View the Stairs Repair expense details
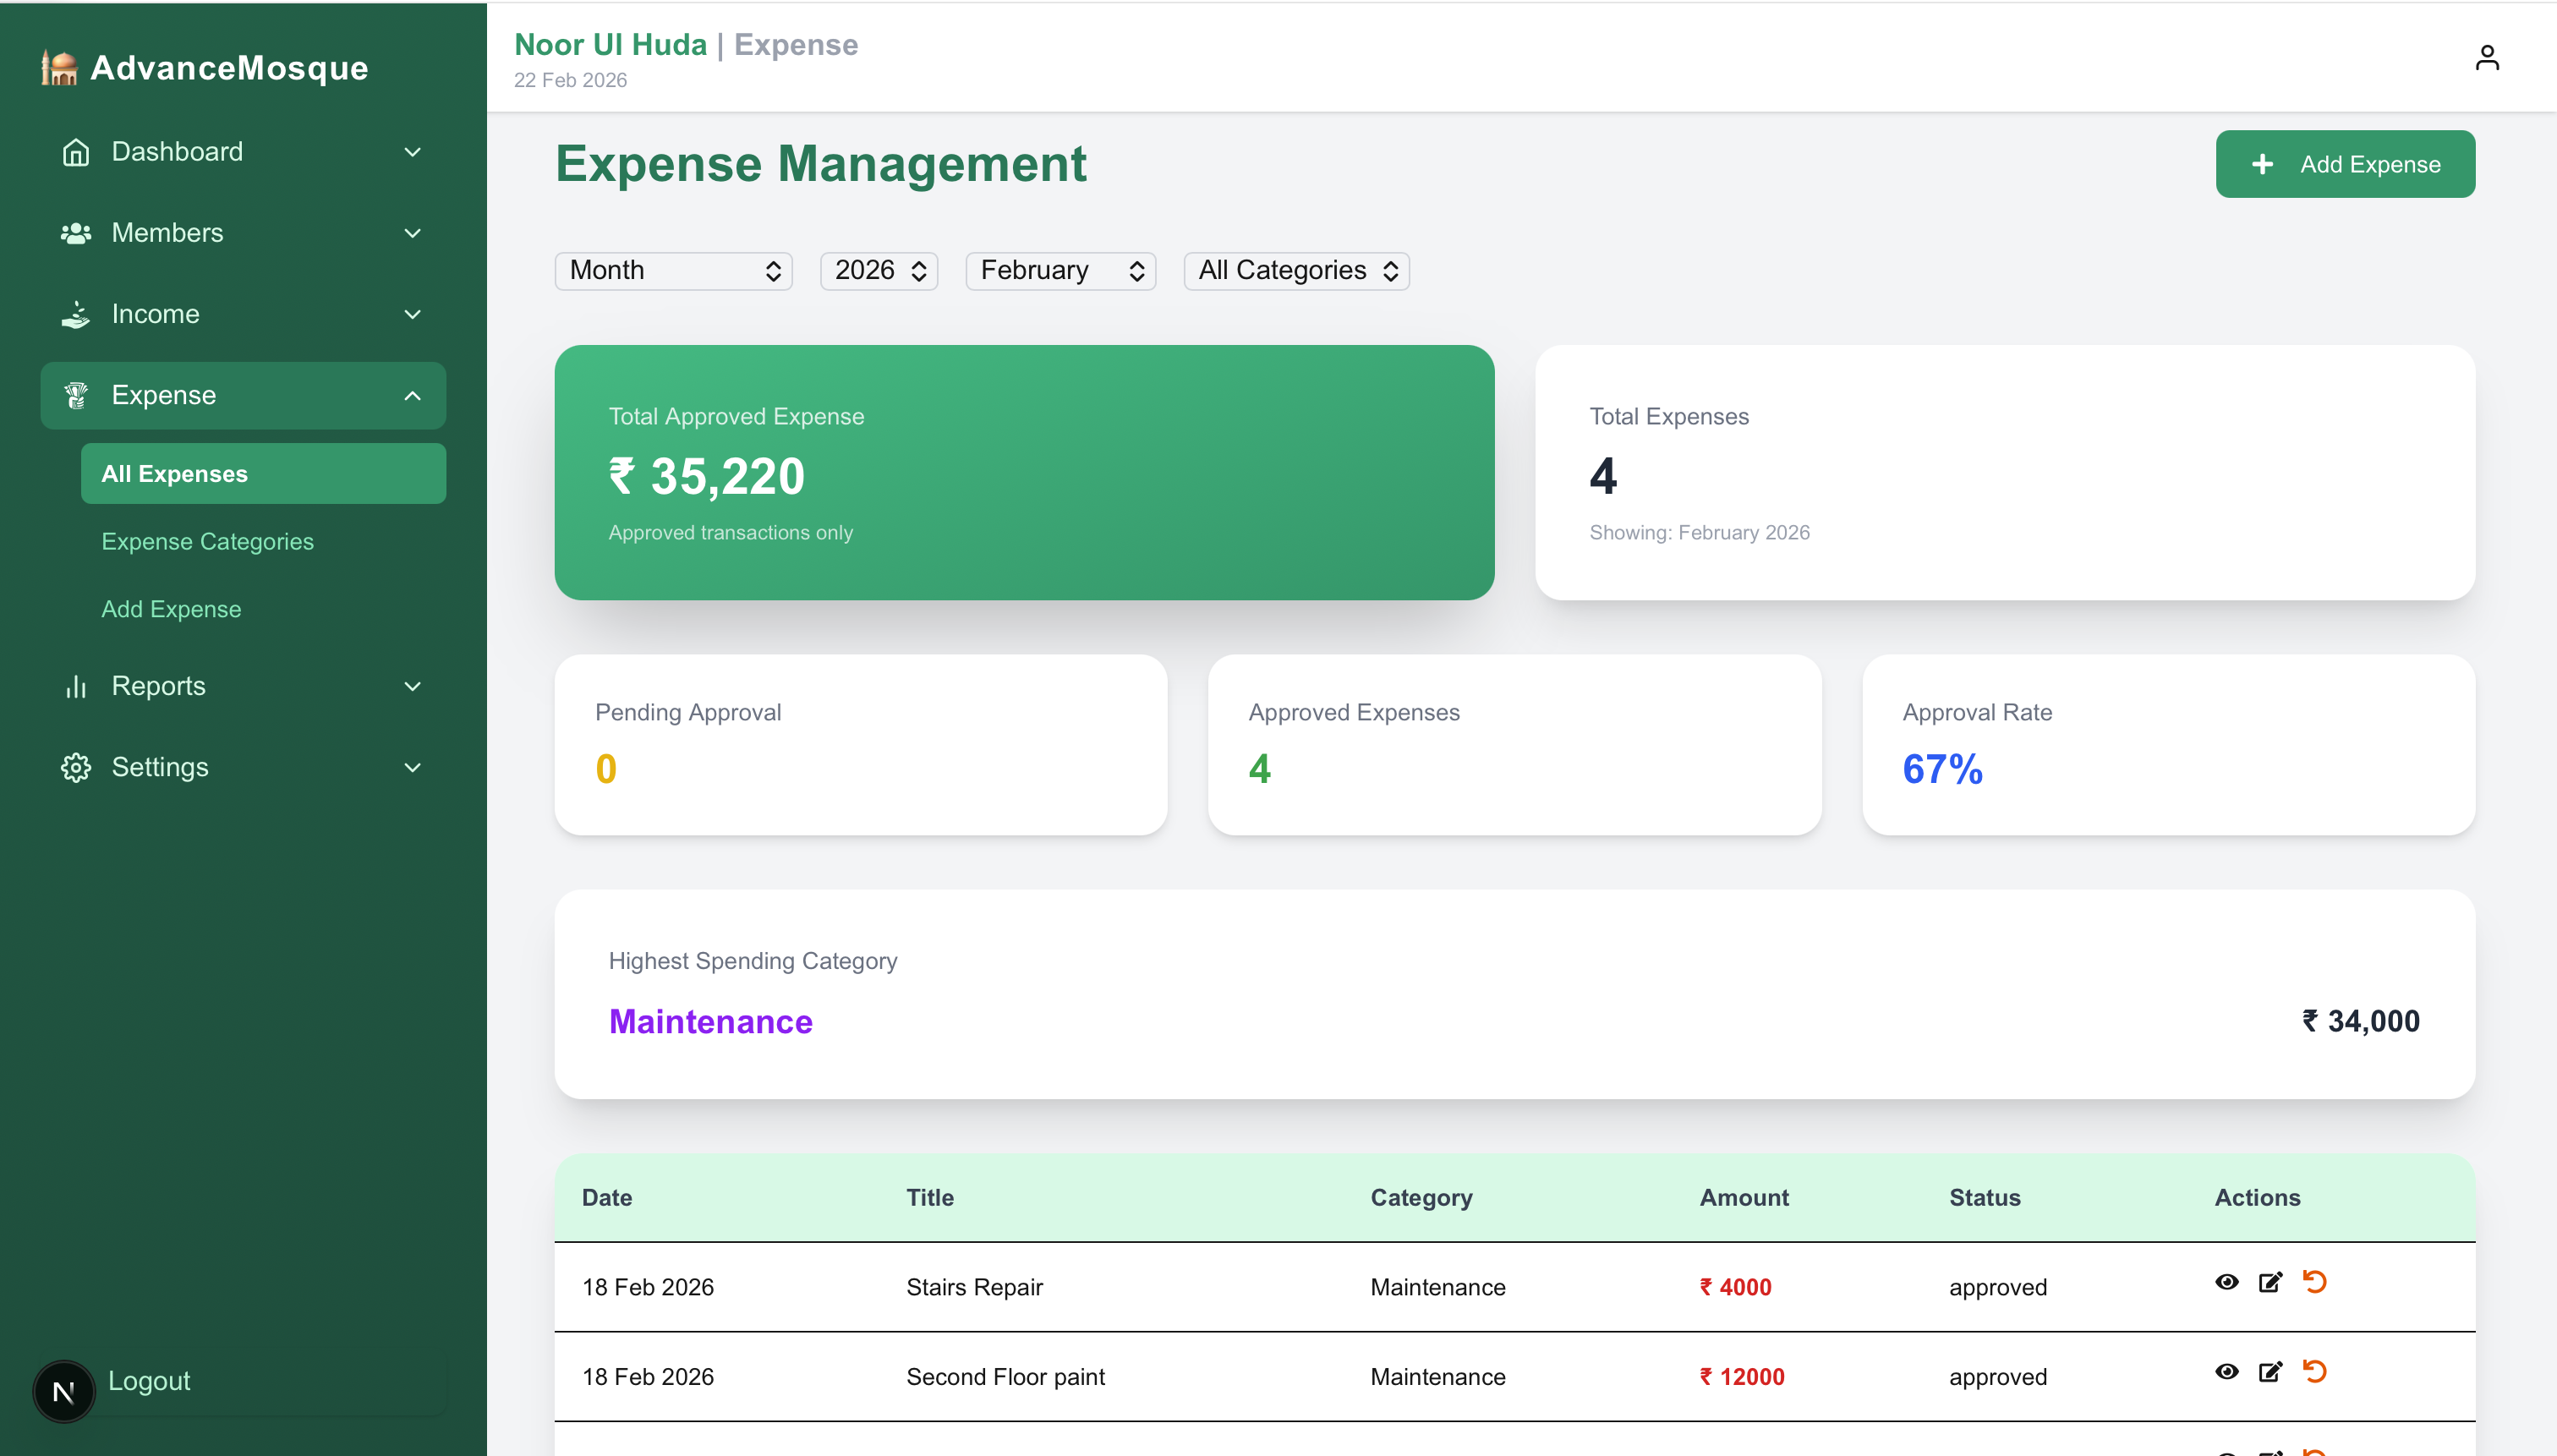 (x=2226, y=1282)
